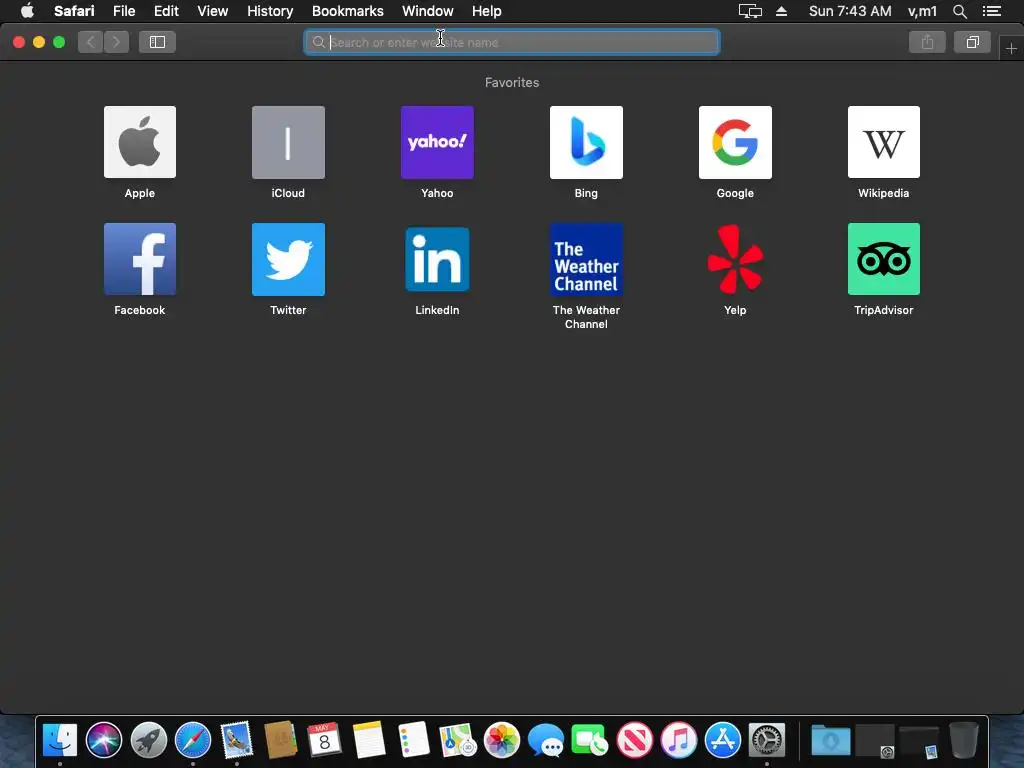This screenshot has height=768, width=1024.
Task: Open the Yelp favorite
Action: (735, 259)
